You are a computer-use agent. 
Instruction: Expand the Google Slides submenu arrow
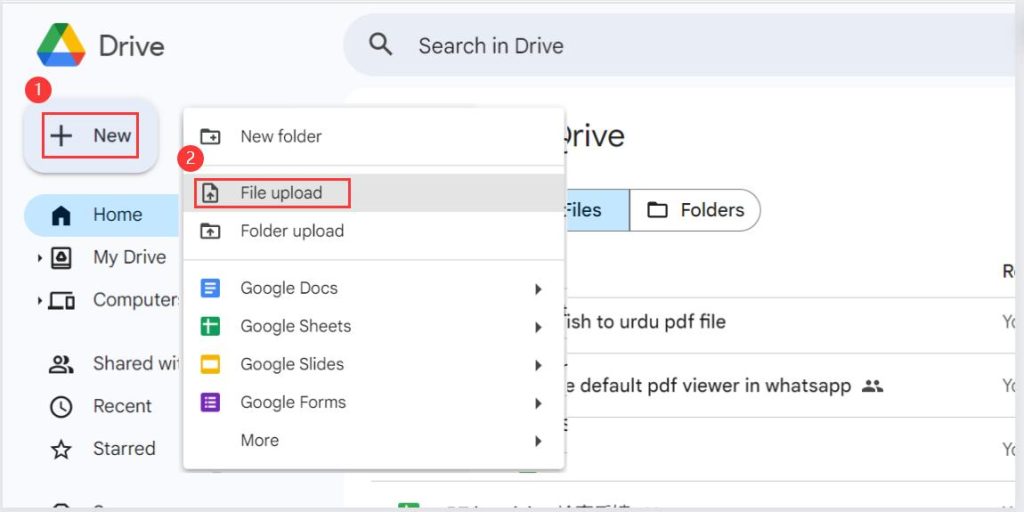(x=538, y=365)
